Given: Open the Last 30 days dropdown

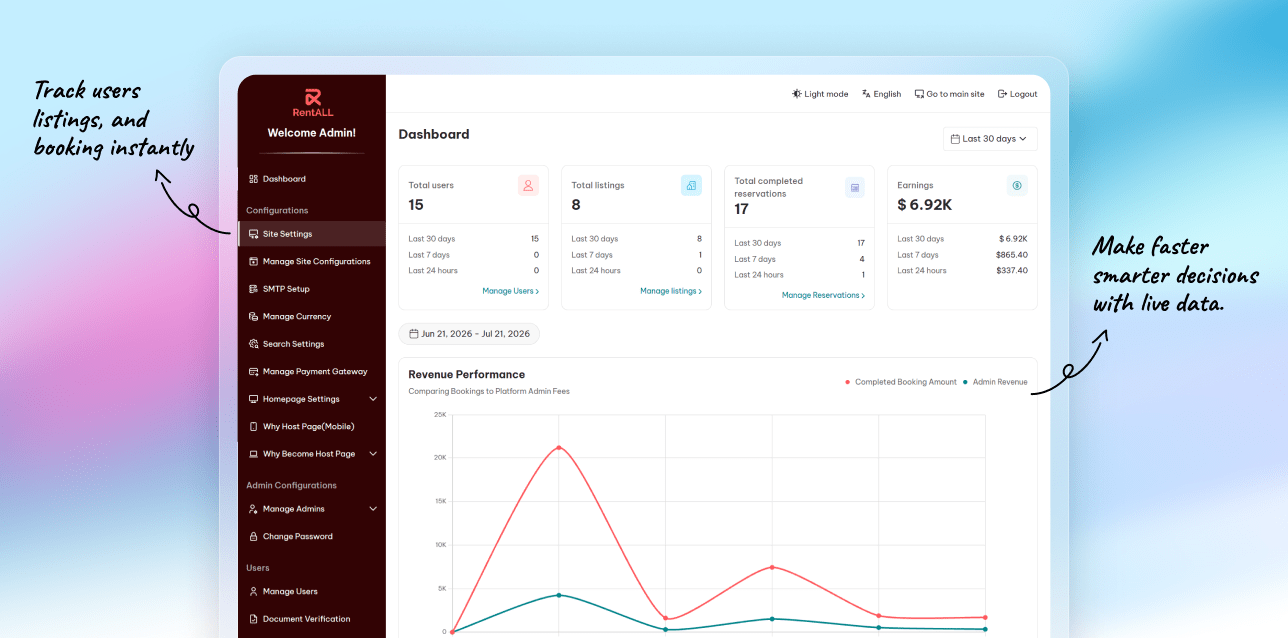Looking at the screenshot, I should pos(990,139).
